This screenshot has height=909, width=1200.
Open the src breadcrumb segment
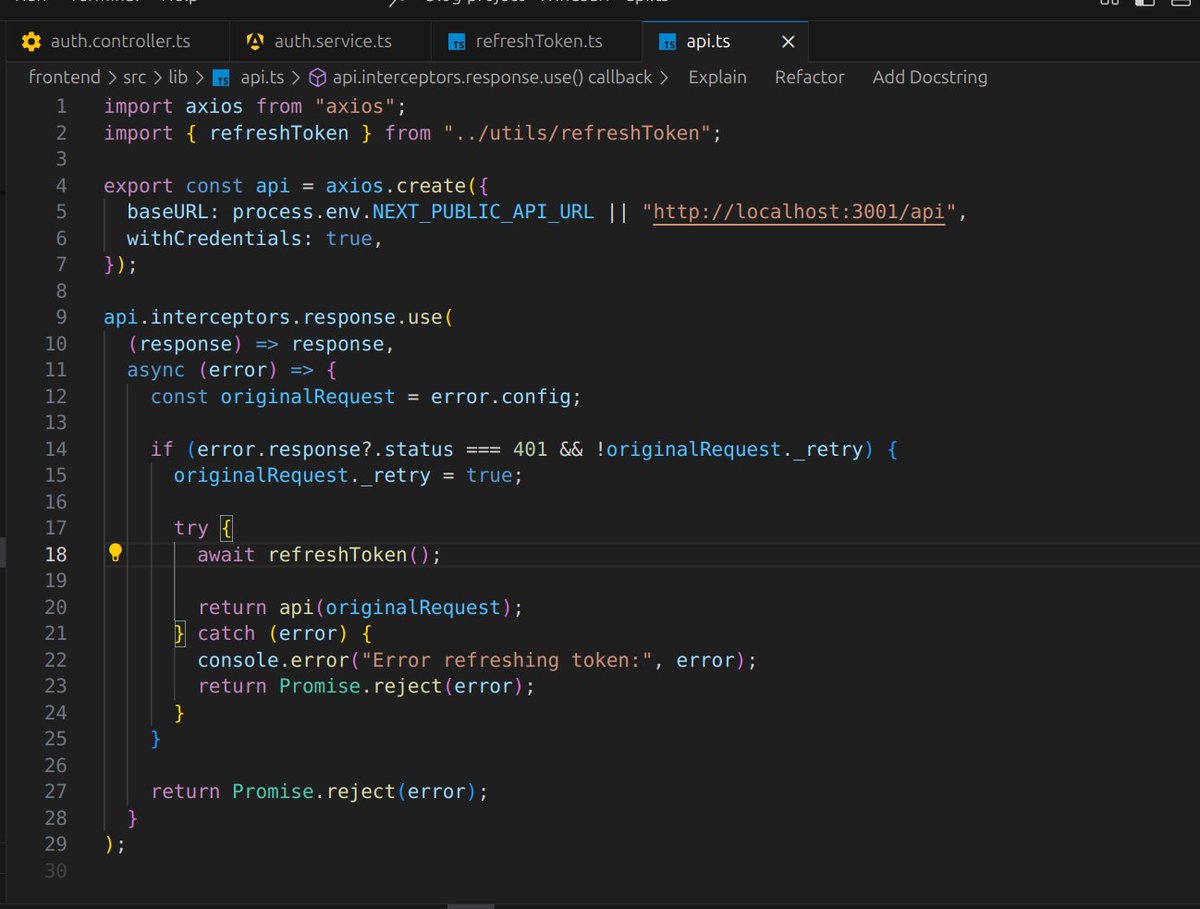pyautogui.click(x=134, y=77)
